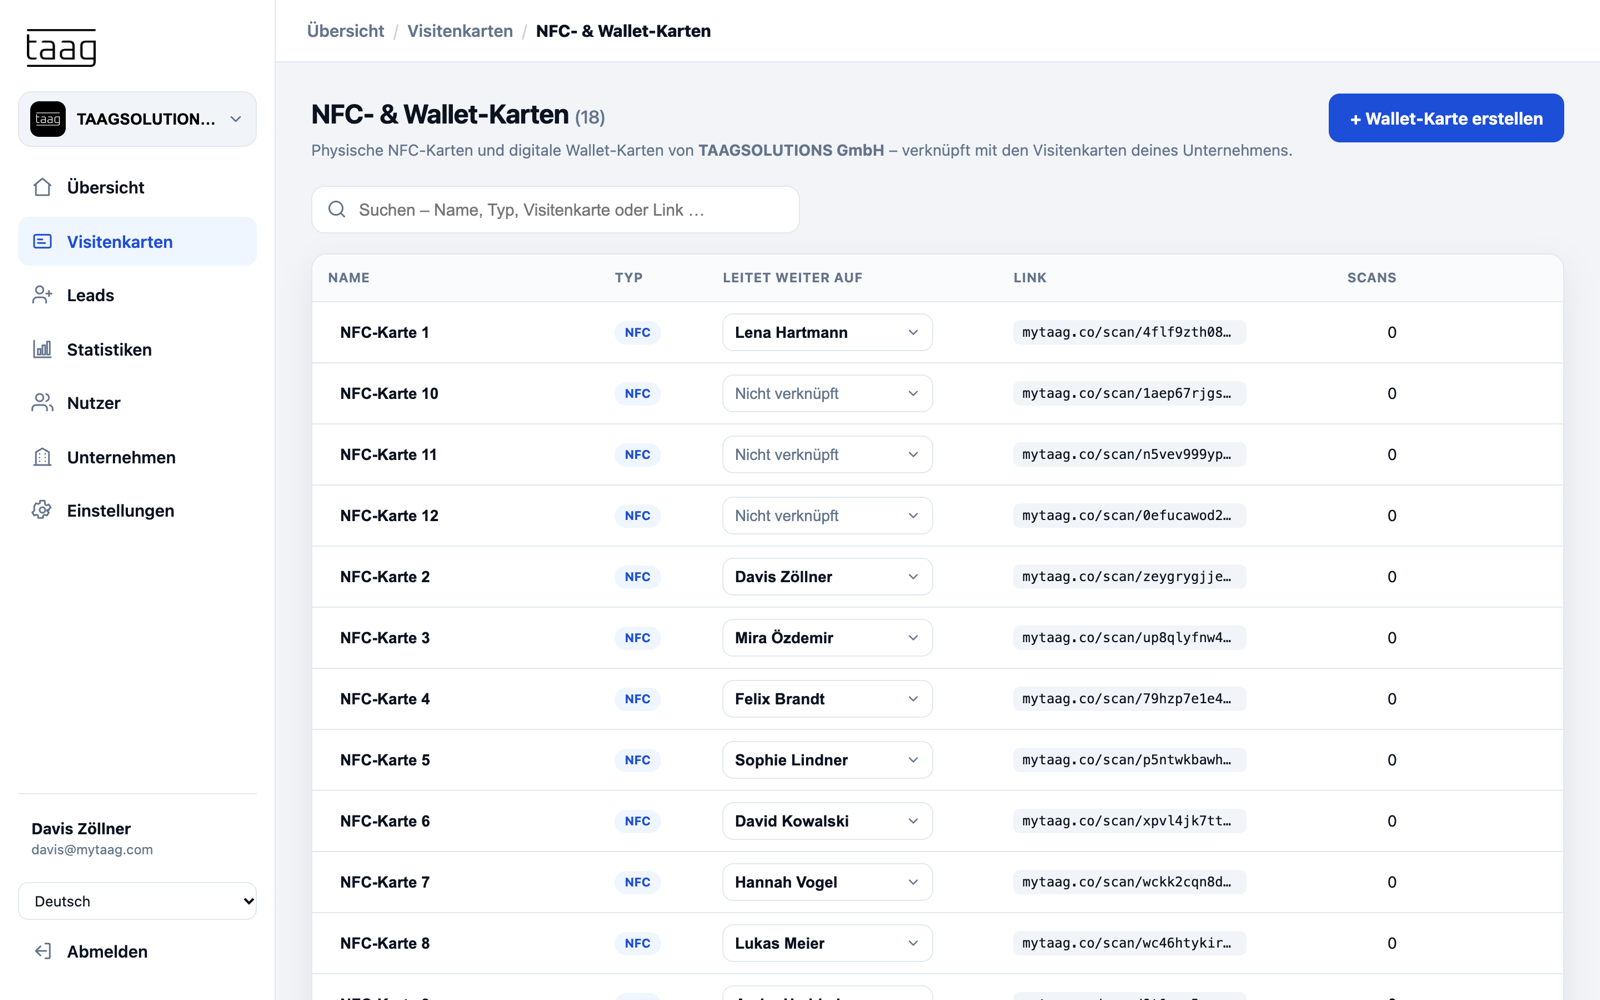Screen dimensions: 1600x1000
Task: Click the Übersicht home icon
Action: [x=42, y=187]
